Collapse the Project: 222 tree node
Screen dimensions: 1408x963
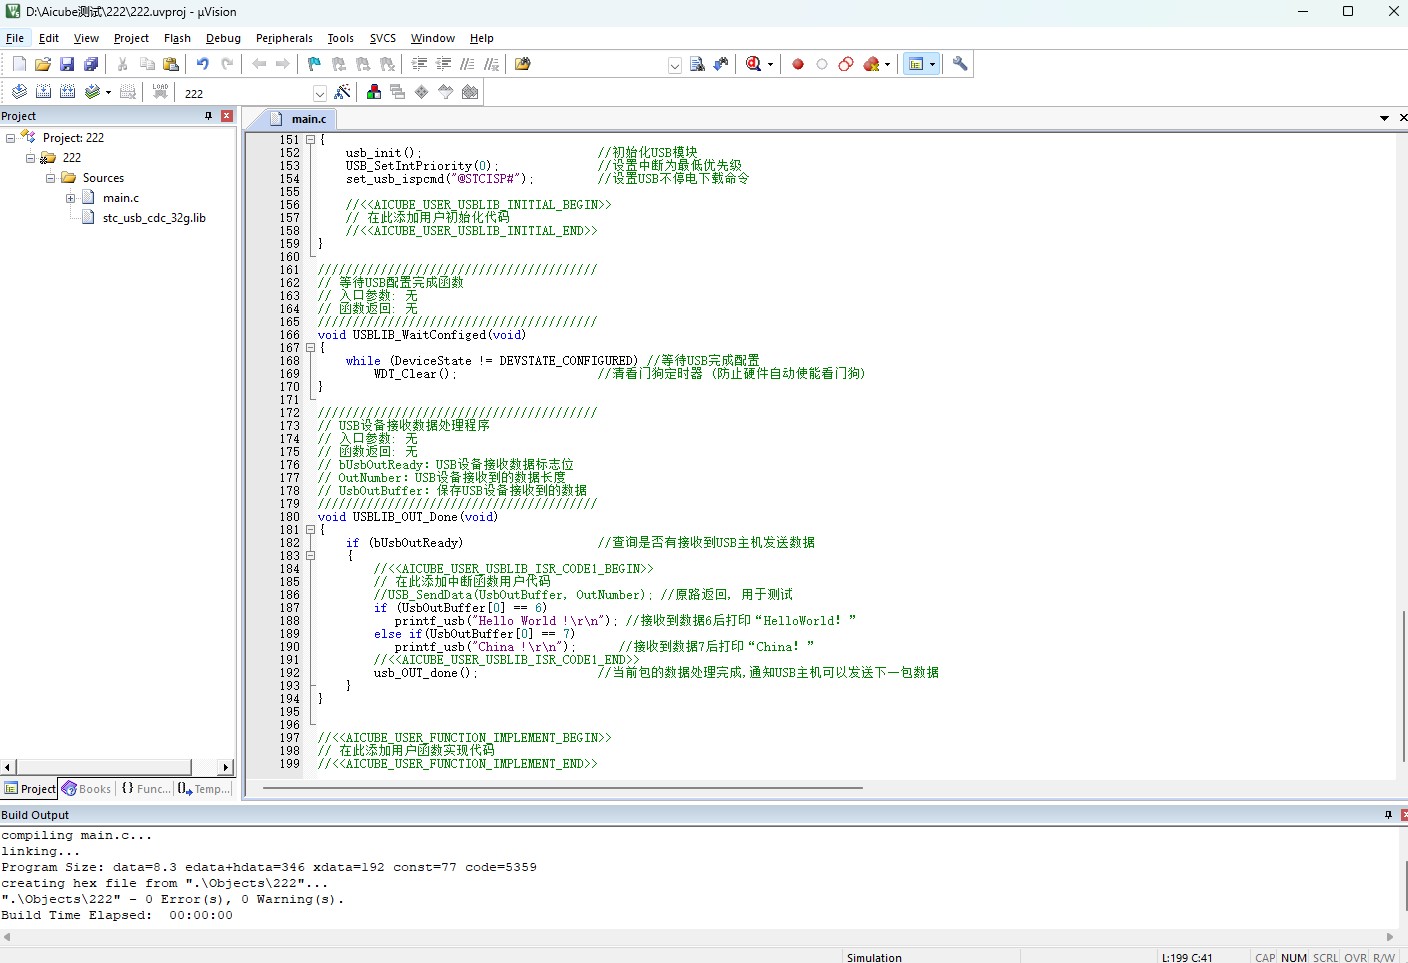coord(10,138)
